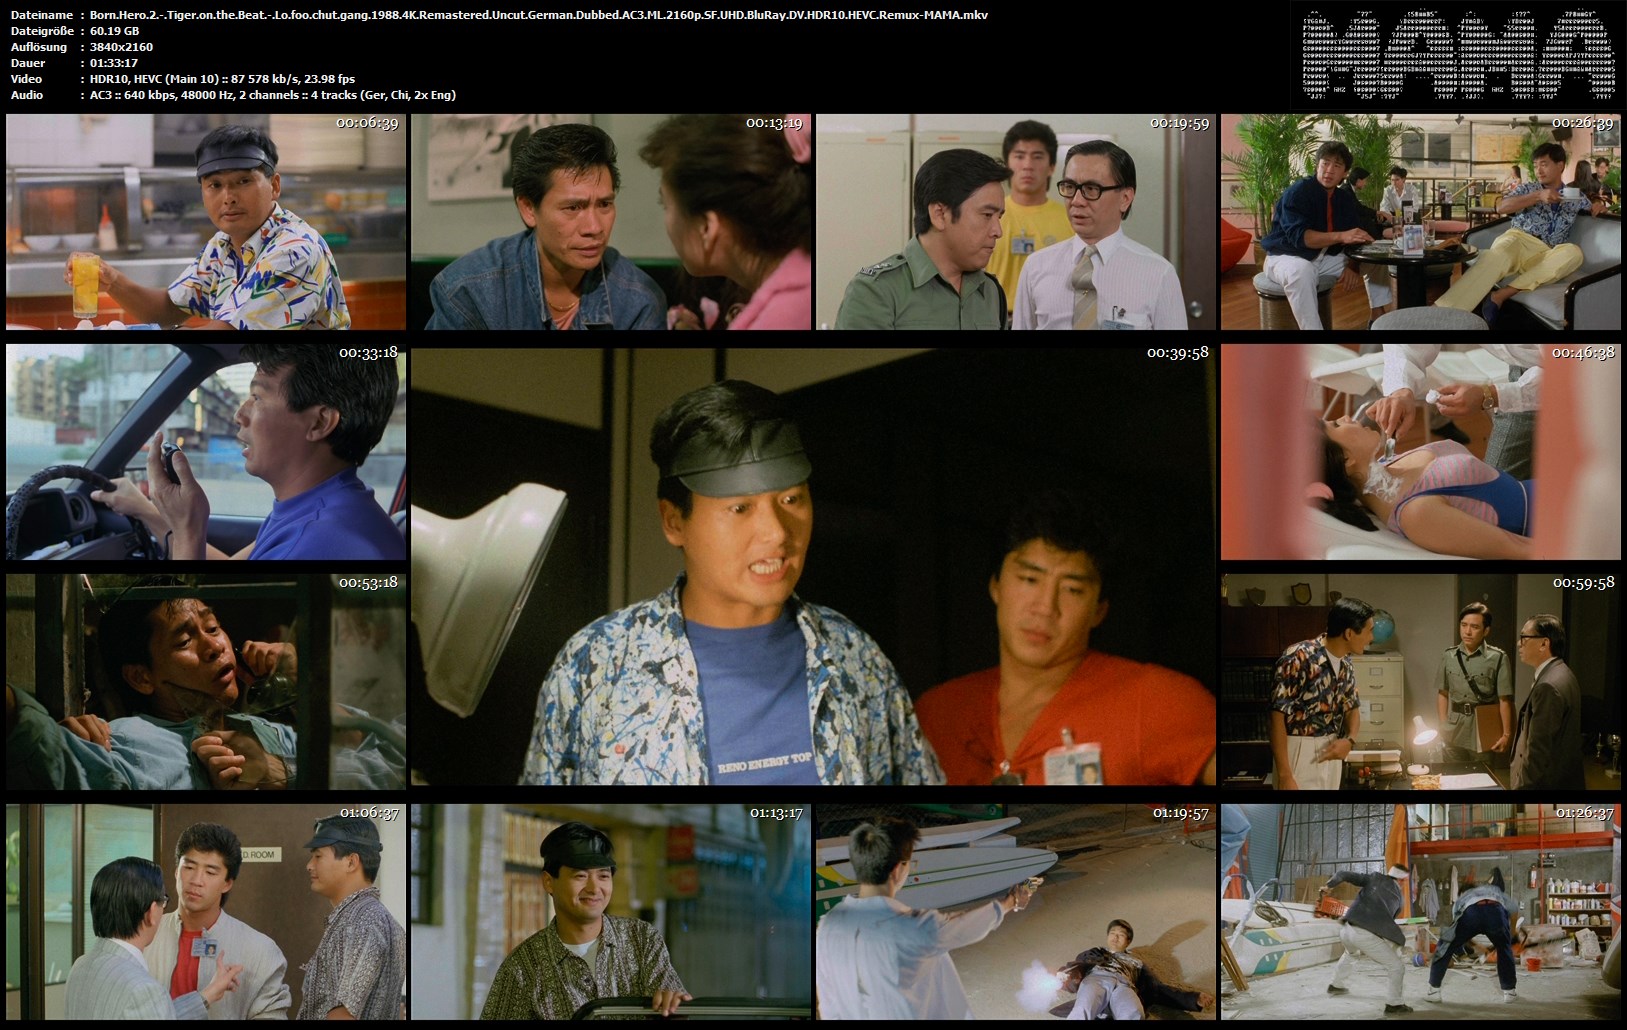The image size is (1627, 1030).
Task: Select the HDR10, HEVC video info line
Action: (223, 79)
